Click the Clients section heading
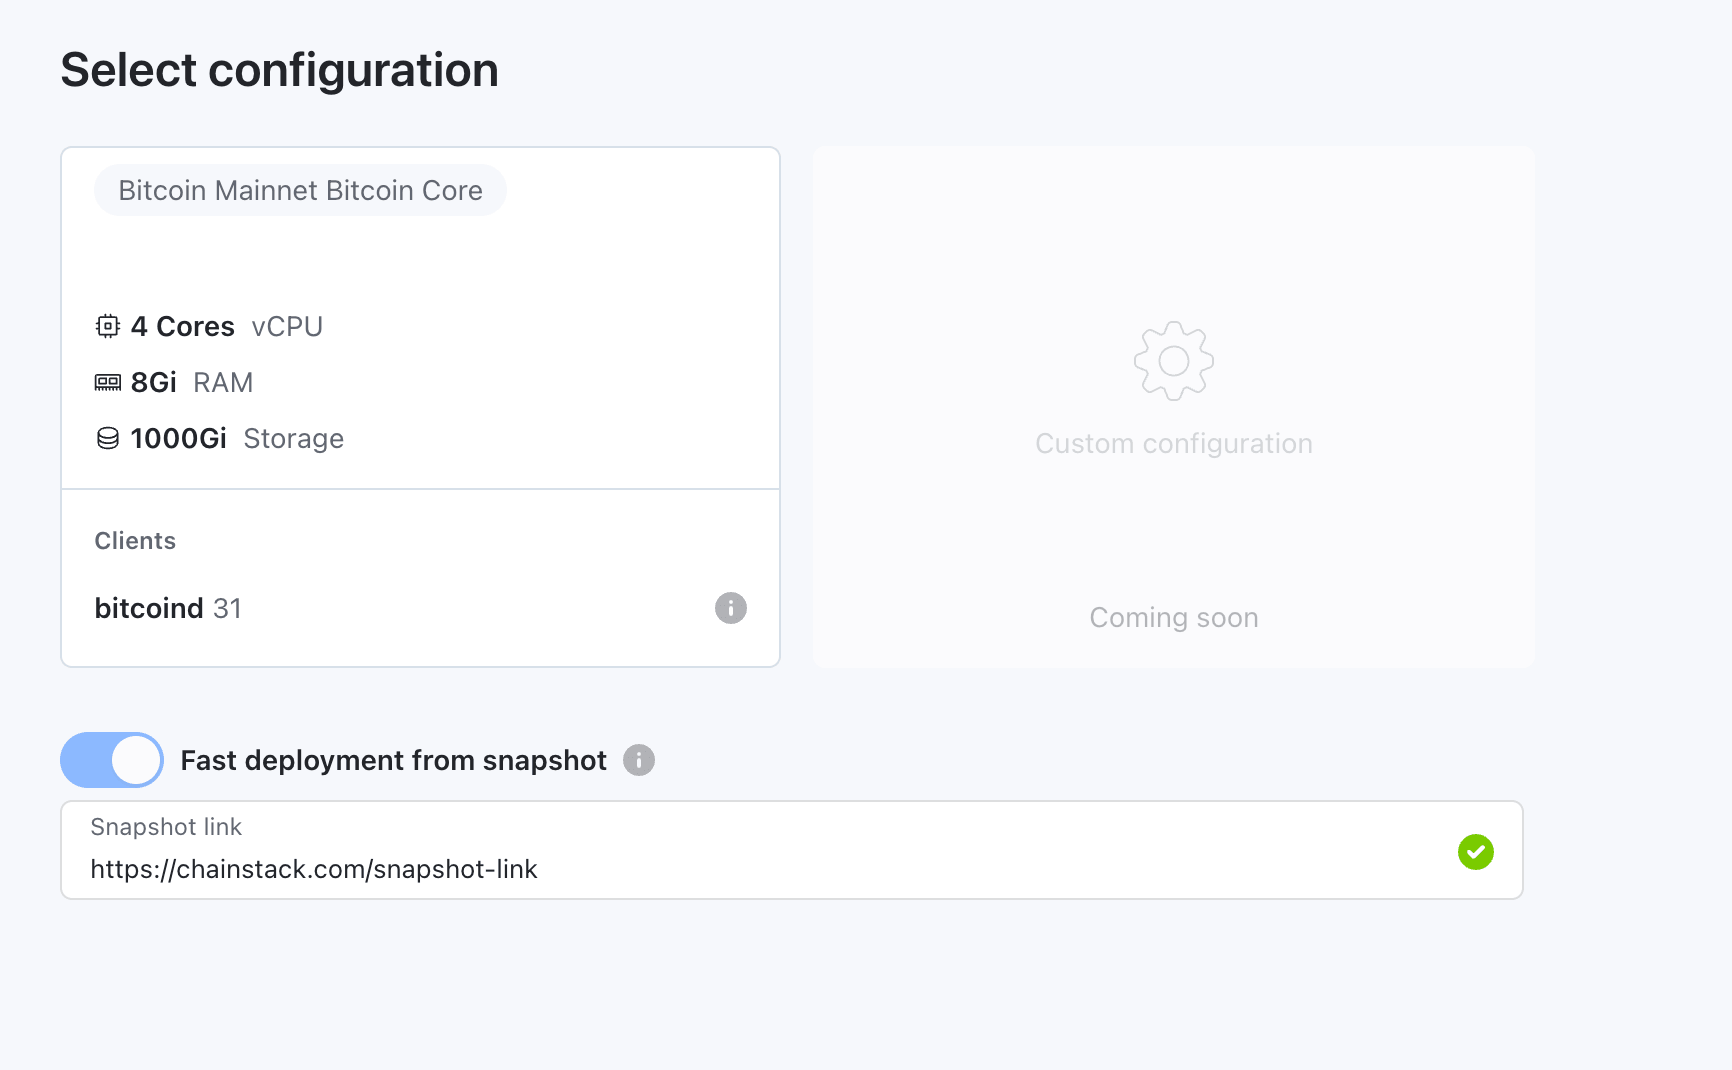This screenshot has height=1070, width=1732. click(135, 541)
